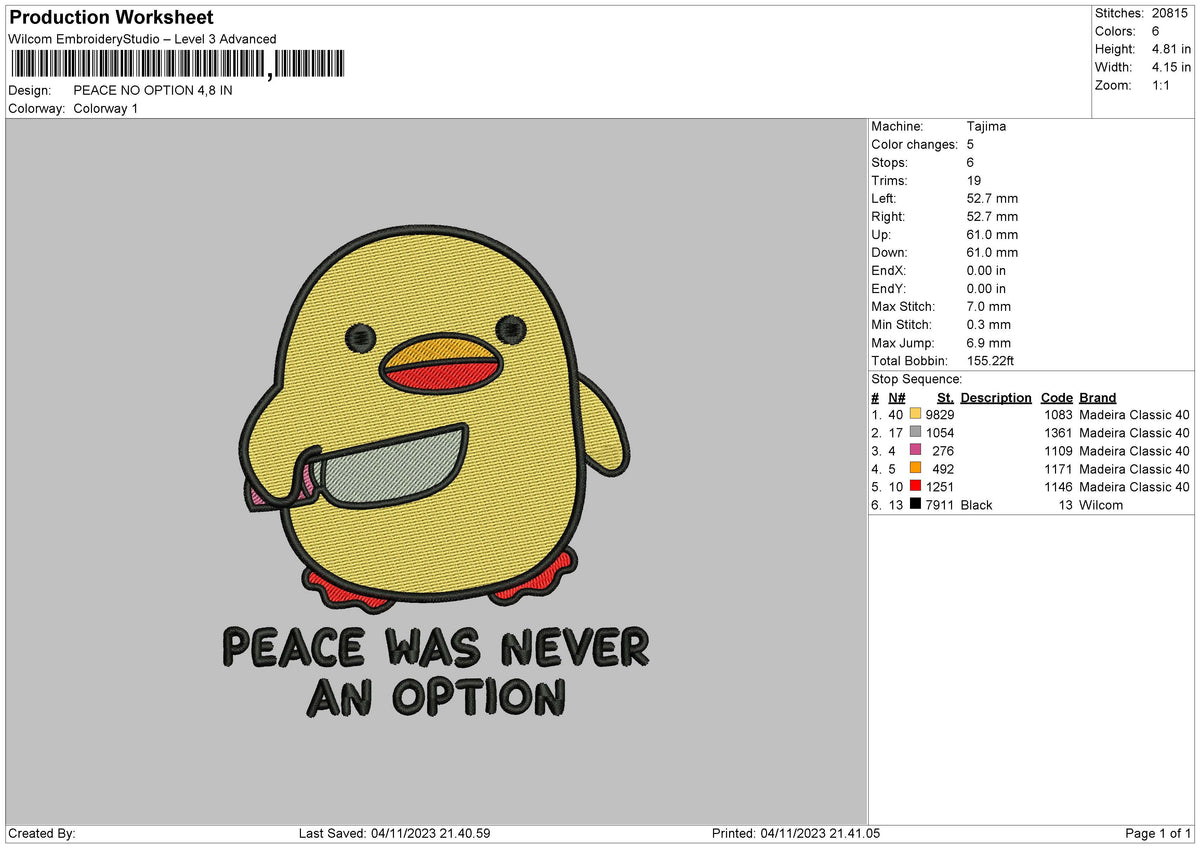Screen dimensions: 1200x848
Task: Click the 'Brand' column header
Action: click(1098, 397)
